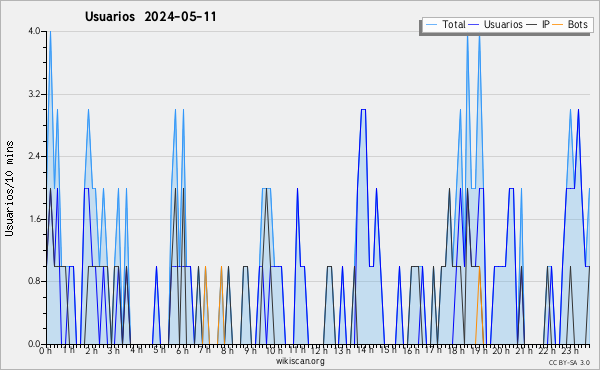Image resolution: width=600 pixels, height=370 pixels.
Task: Click the '22 h' x-axis label
Action: point(546,350)
